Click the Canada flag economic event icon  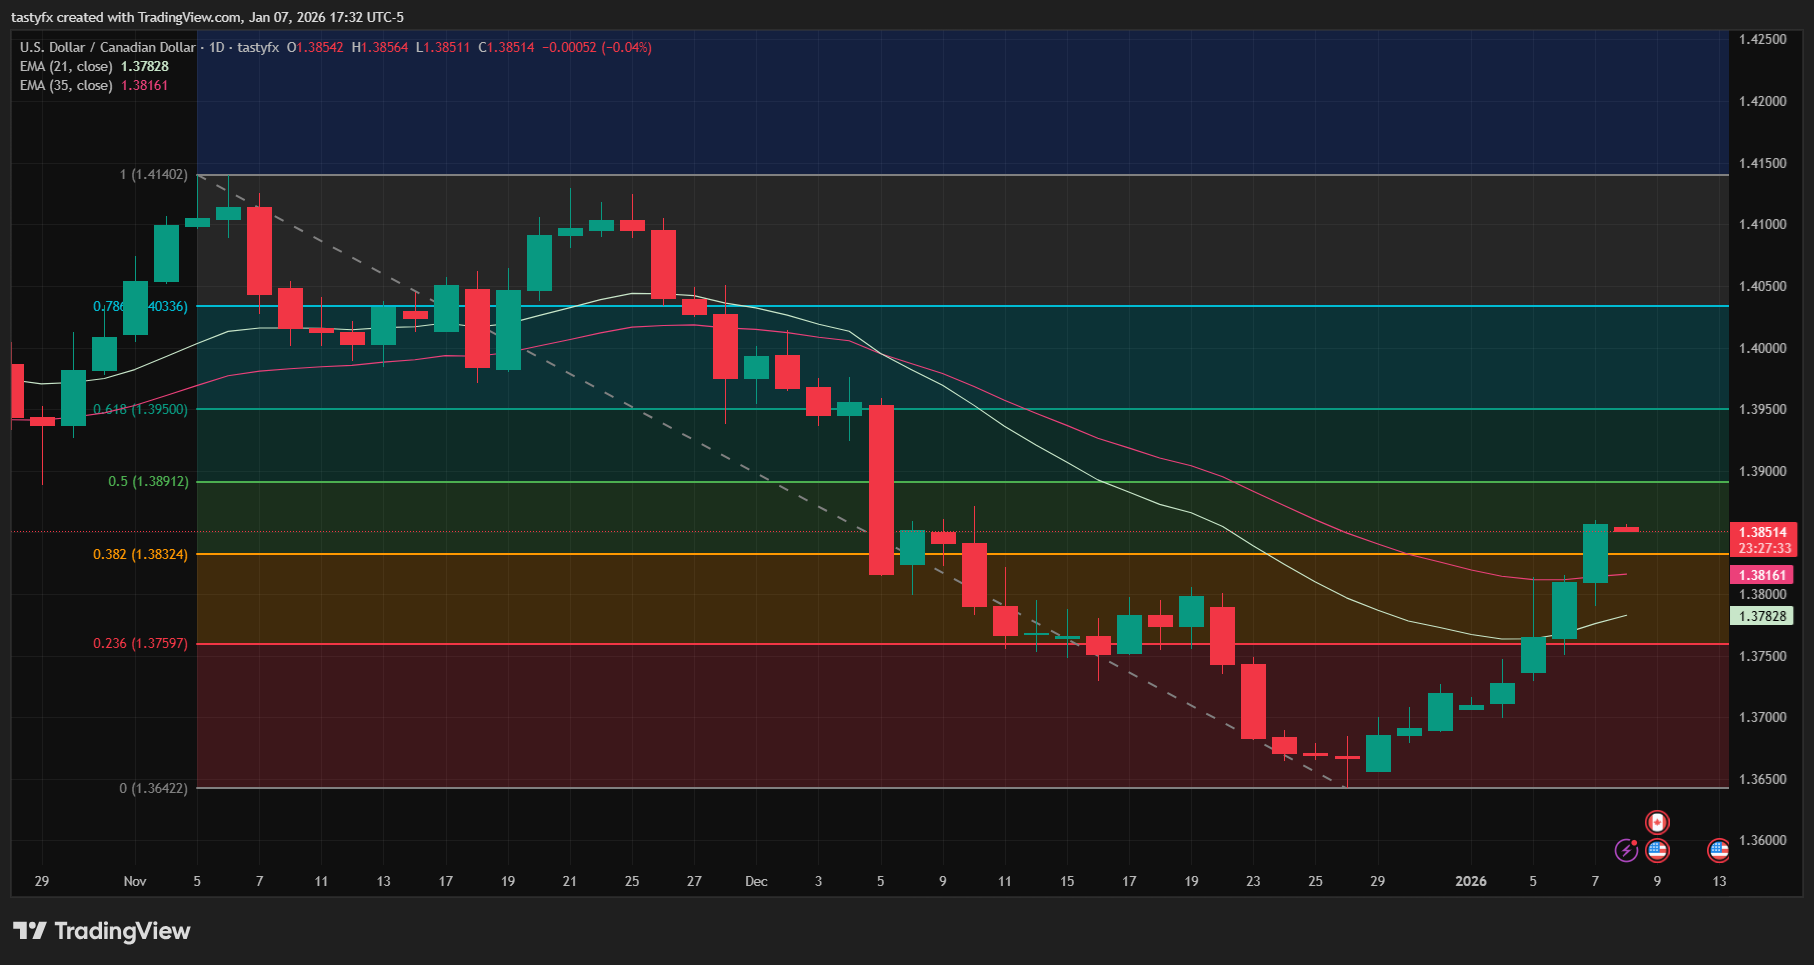pyautogui.click(x=1658, y=821)
